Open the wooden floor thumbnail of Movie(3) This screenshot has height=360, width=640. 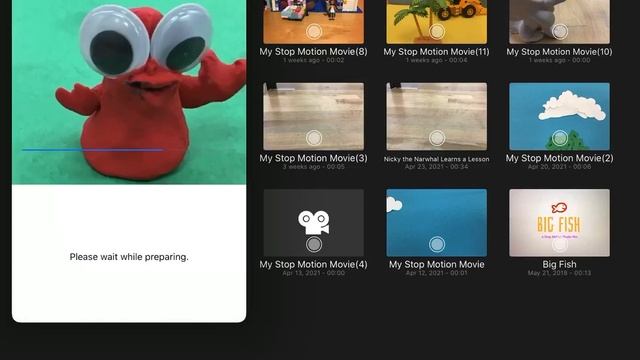[x=313, y=116]
